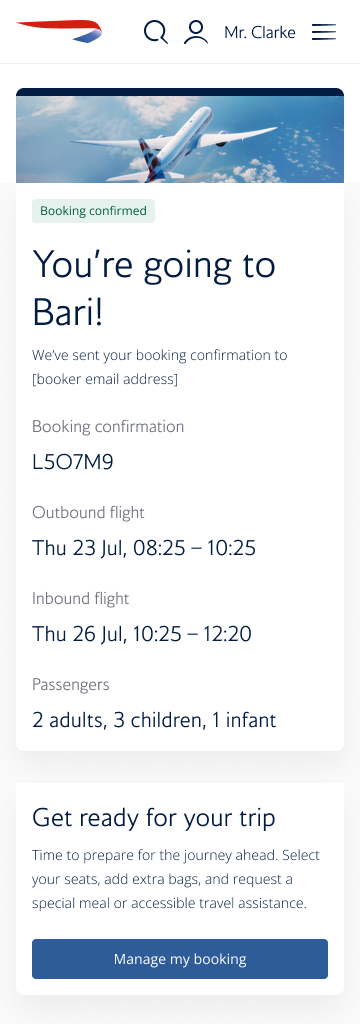360x1024 pixels.
Task: Click the Outbound flight label
Action: tap(88, 513)
